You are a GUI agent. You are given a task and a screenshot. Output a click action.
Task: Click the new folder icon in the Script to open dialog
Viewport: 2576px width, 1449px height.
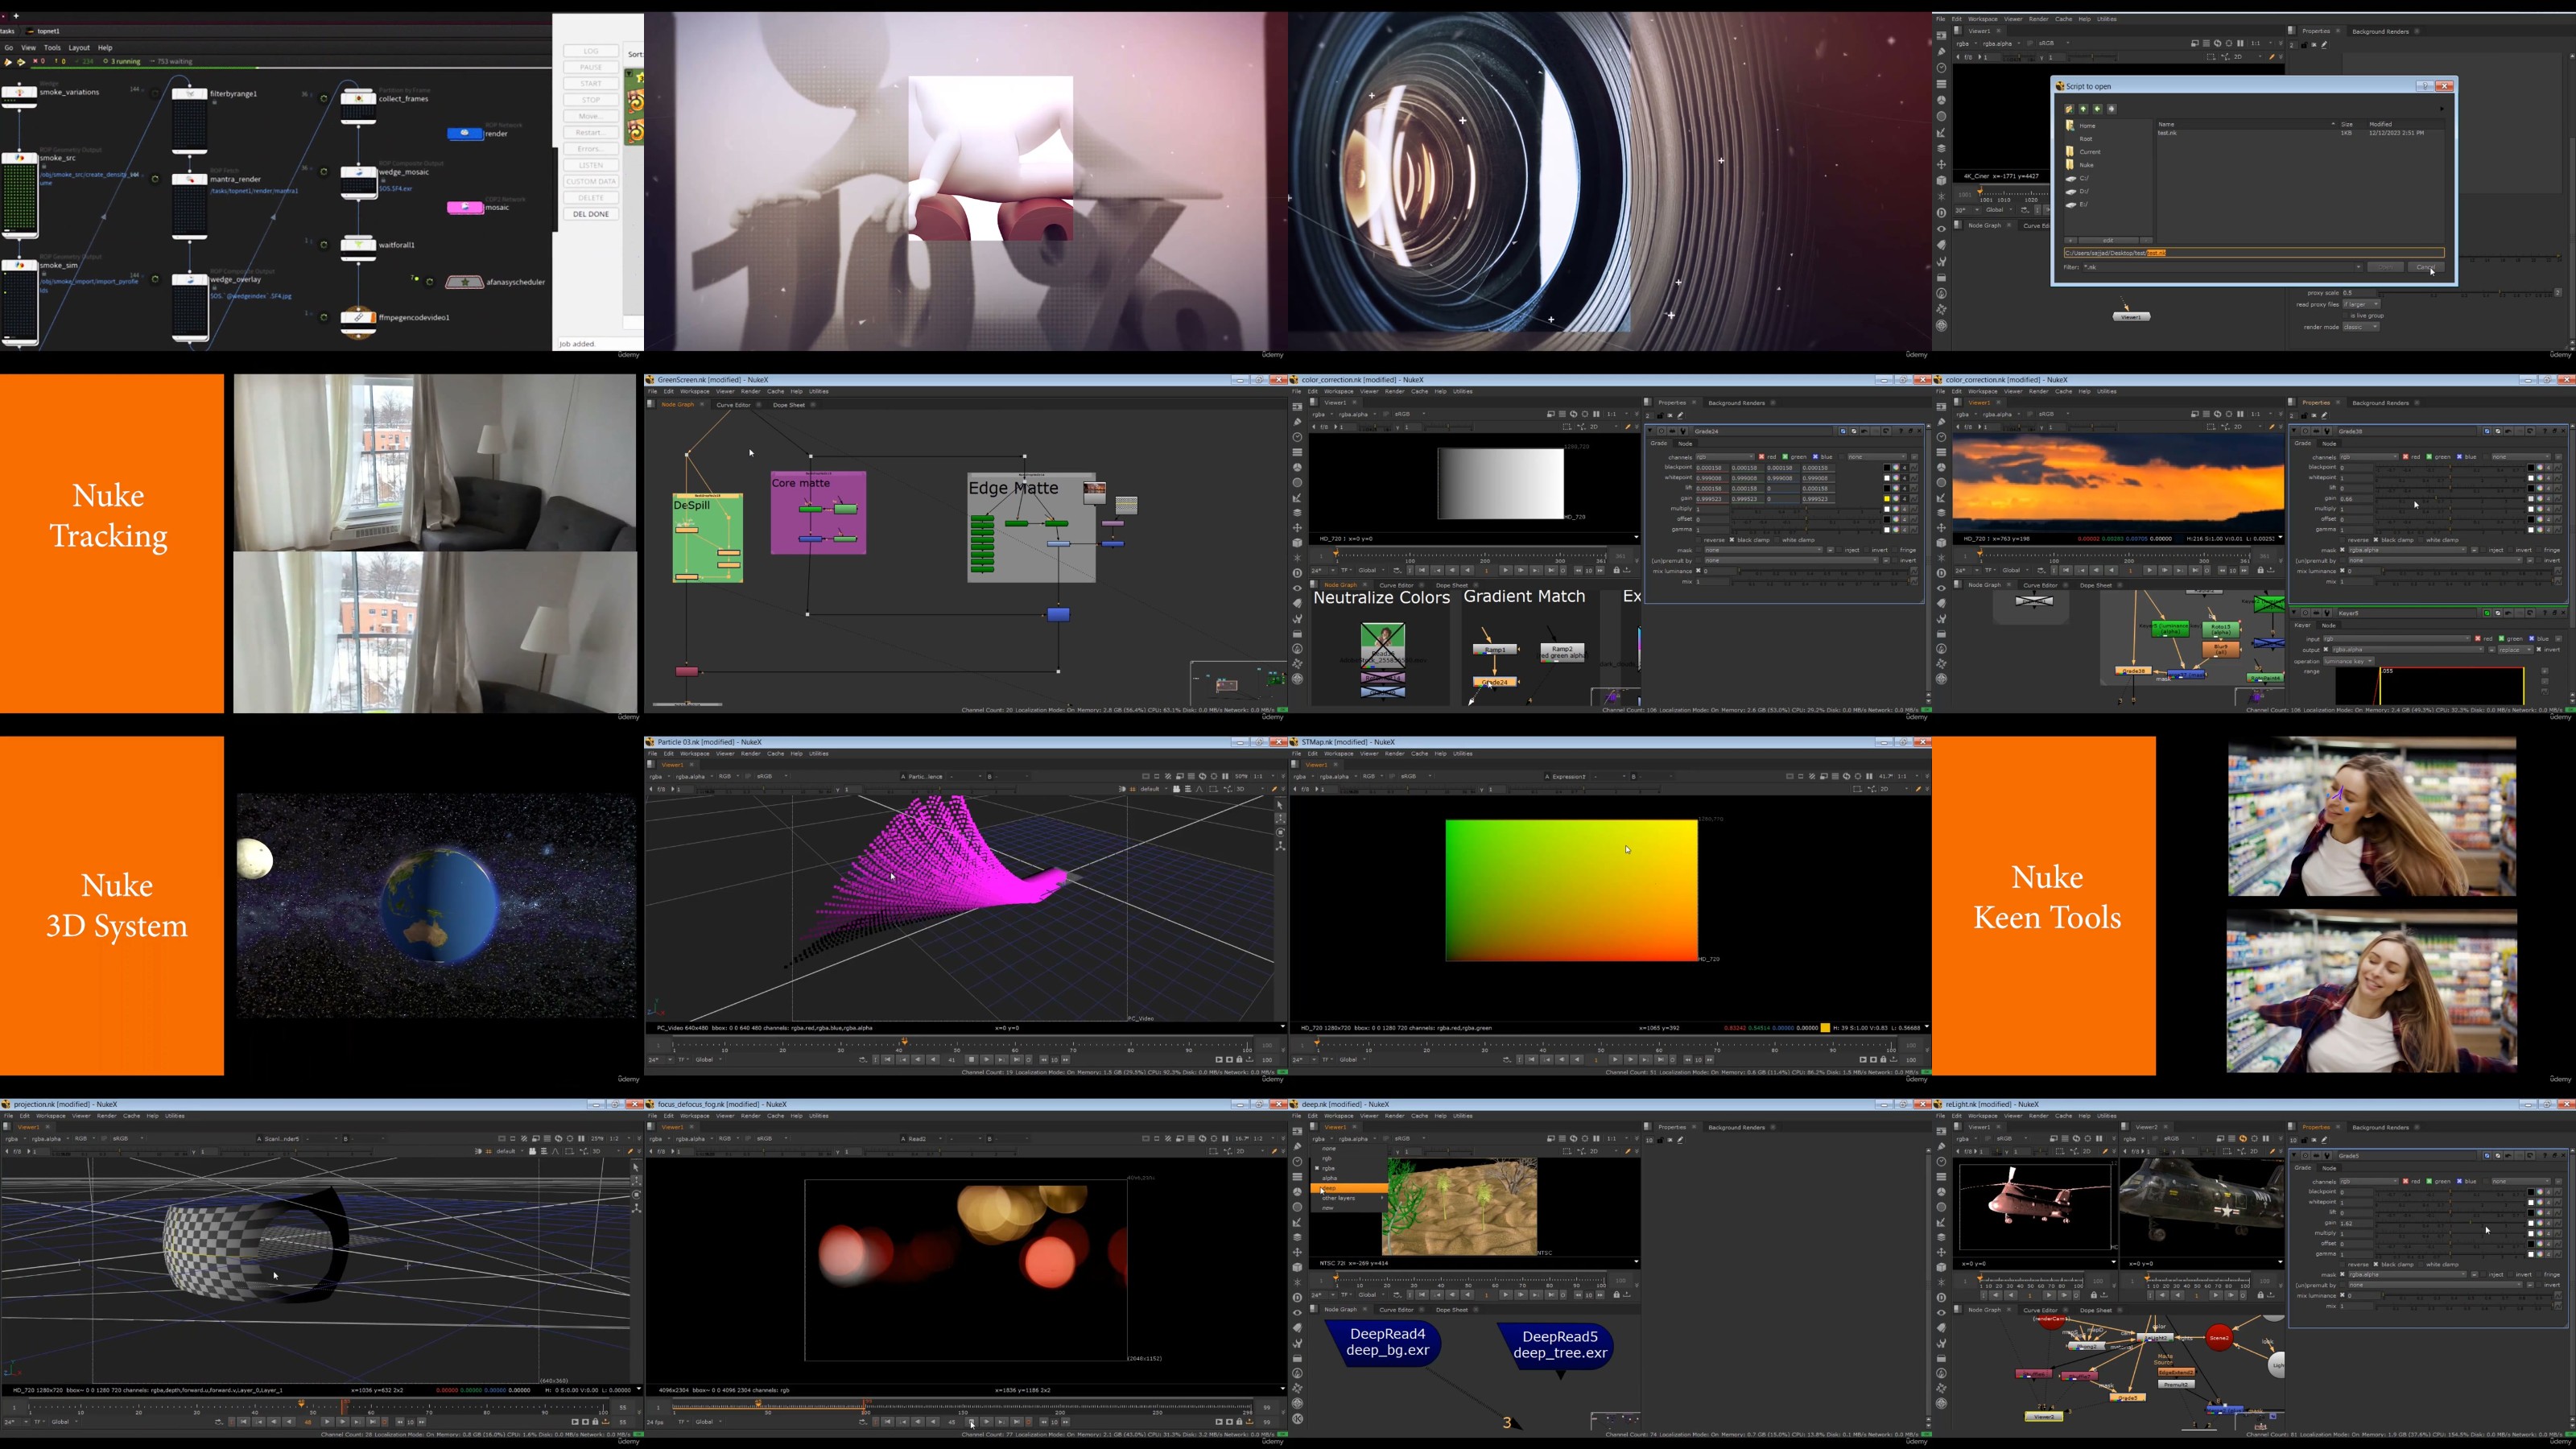[2069, 109]
